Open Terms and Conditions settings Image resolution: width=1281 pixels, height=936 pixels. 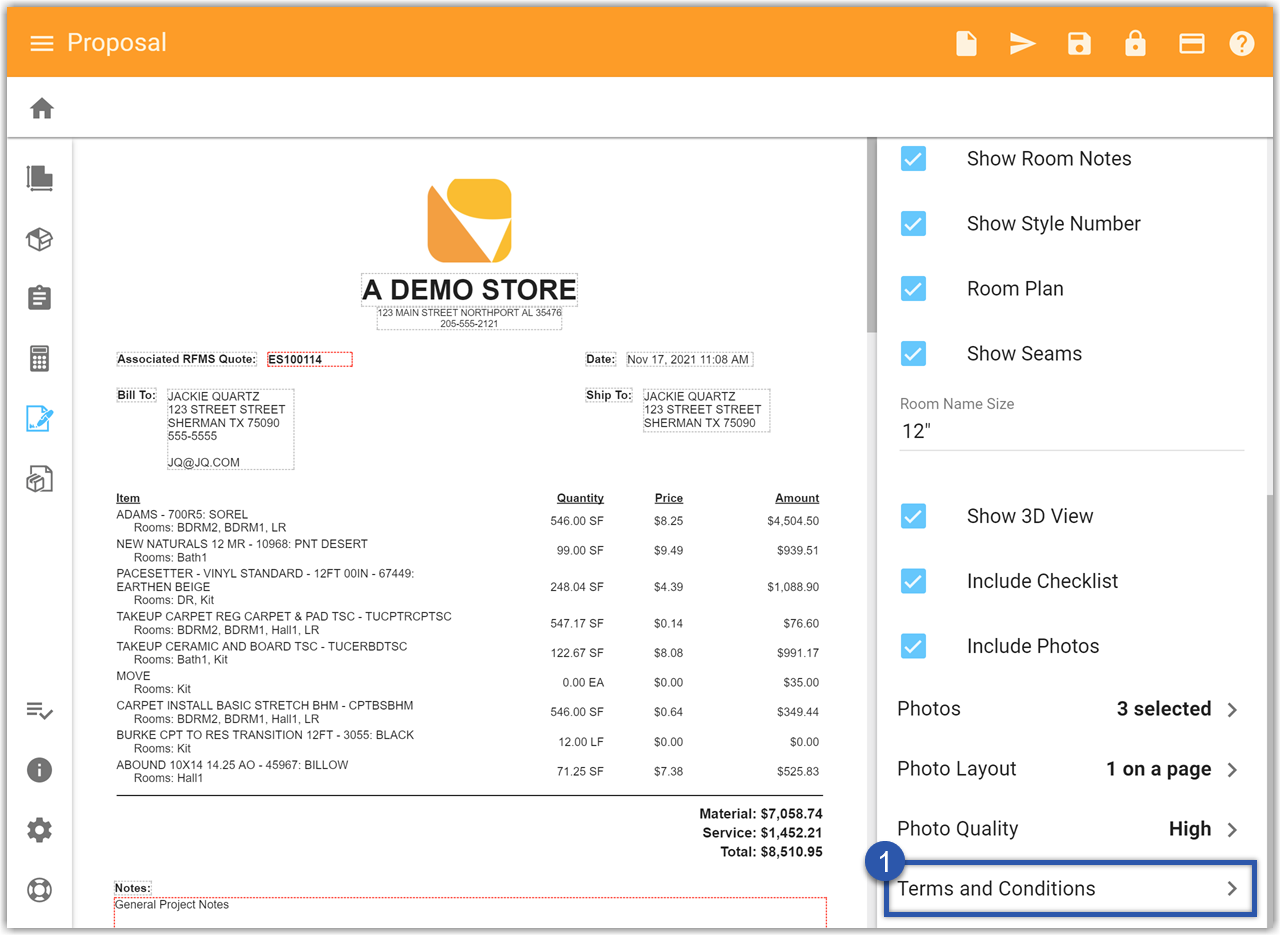(1069, 888)
